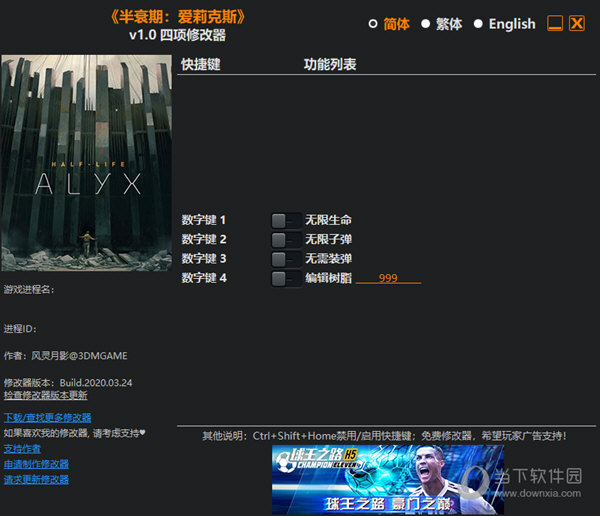
Task: Click the 快捷键 column header
Action: [201, 64]
